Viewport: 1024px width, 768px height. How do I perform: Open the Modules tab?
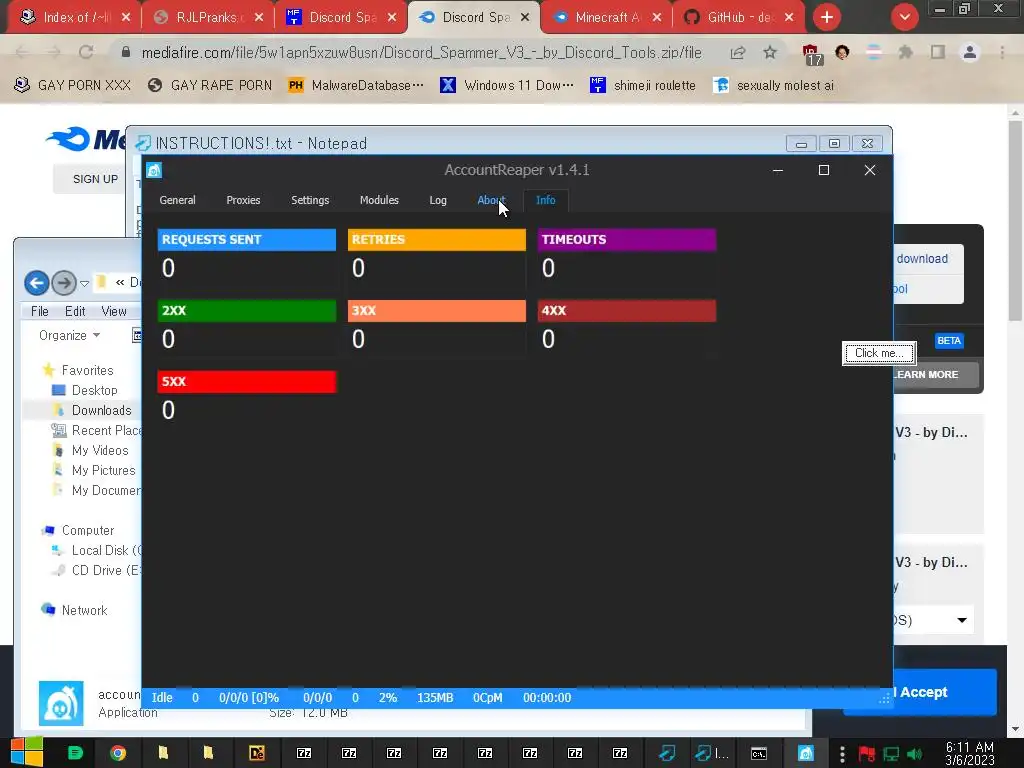(x=379, y=200)
